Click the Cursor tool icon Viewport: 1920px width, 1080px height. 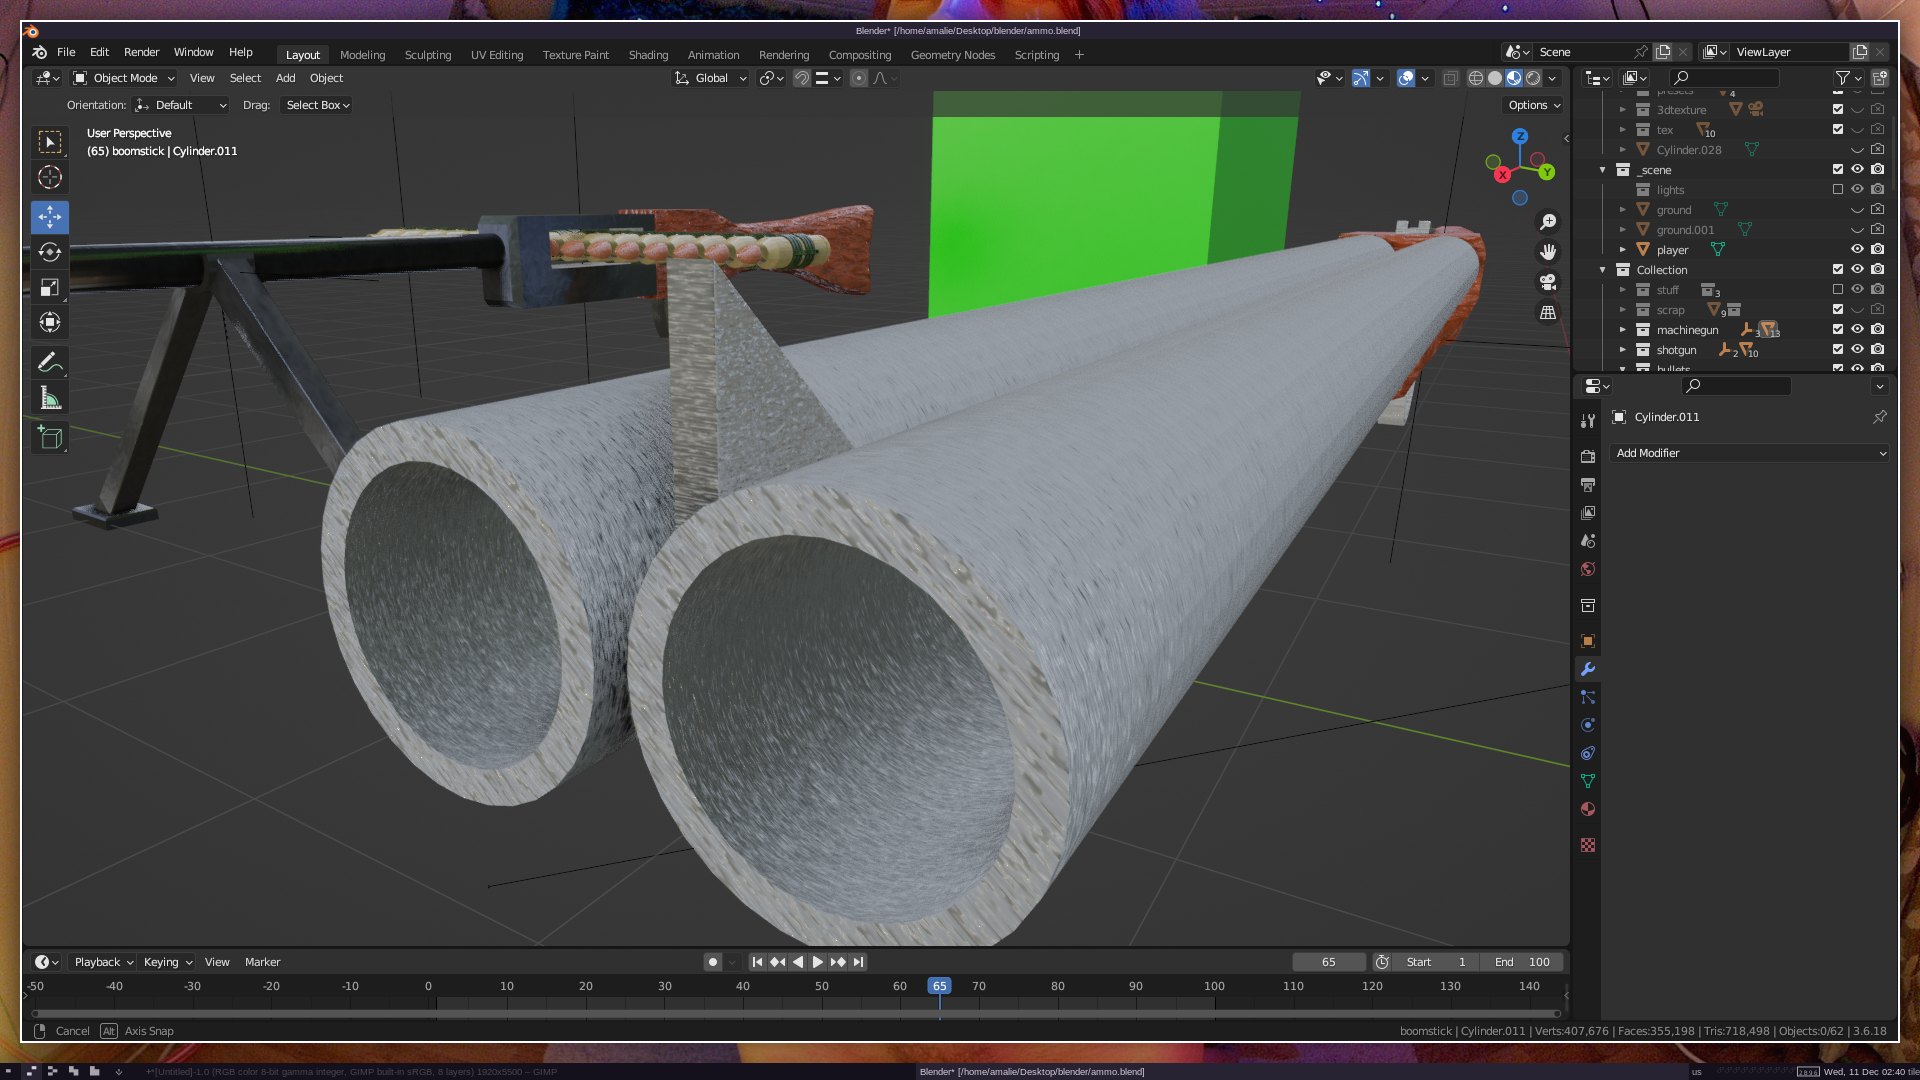[50, 178]
